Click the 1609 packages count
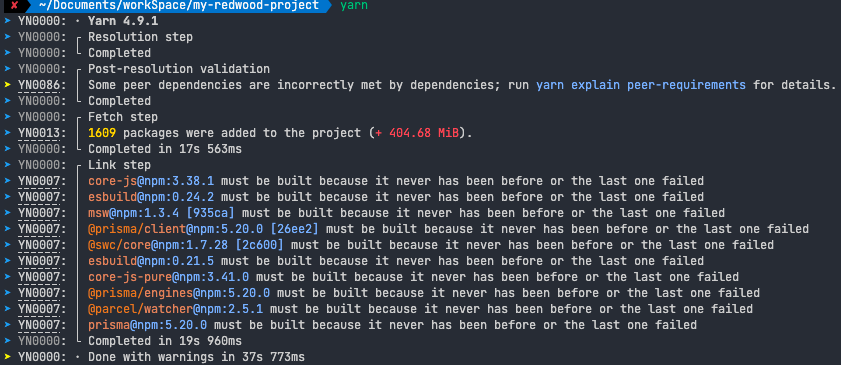Image resolution: width=841 pixels, height=365 pixels. [x=102, y=133]
